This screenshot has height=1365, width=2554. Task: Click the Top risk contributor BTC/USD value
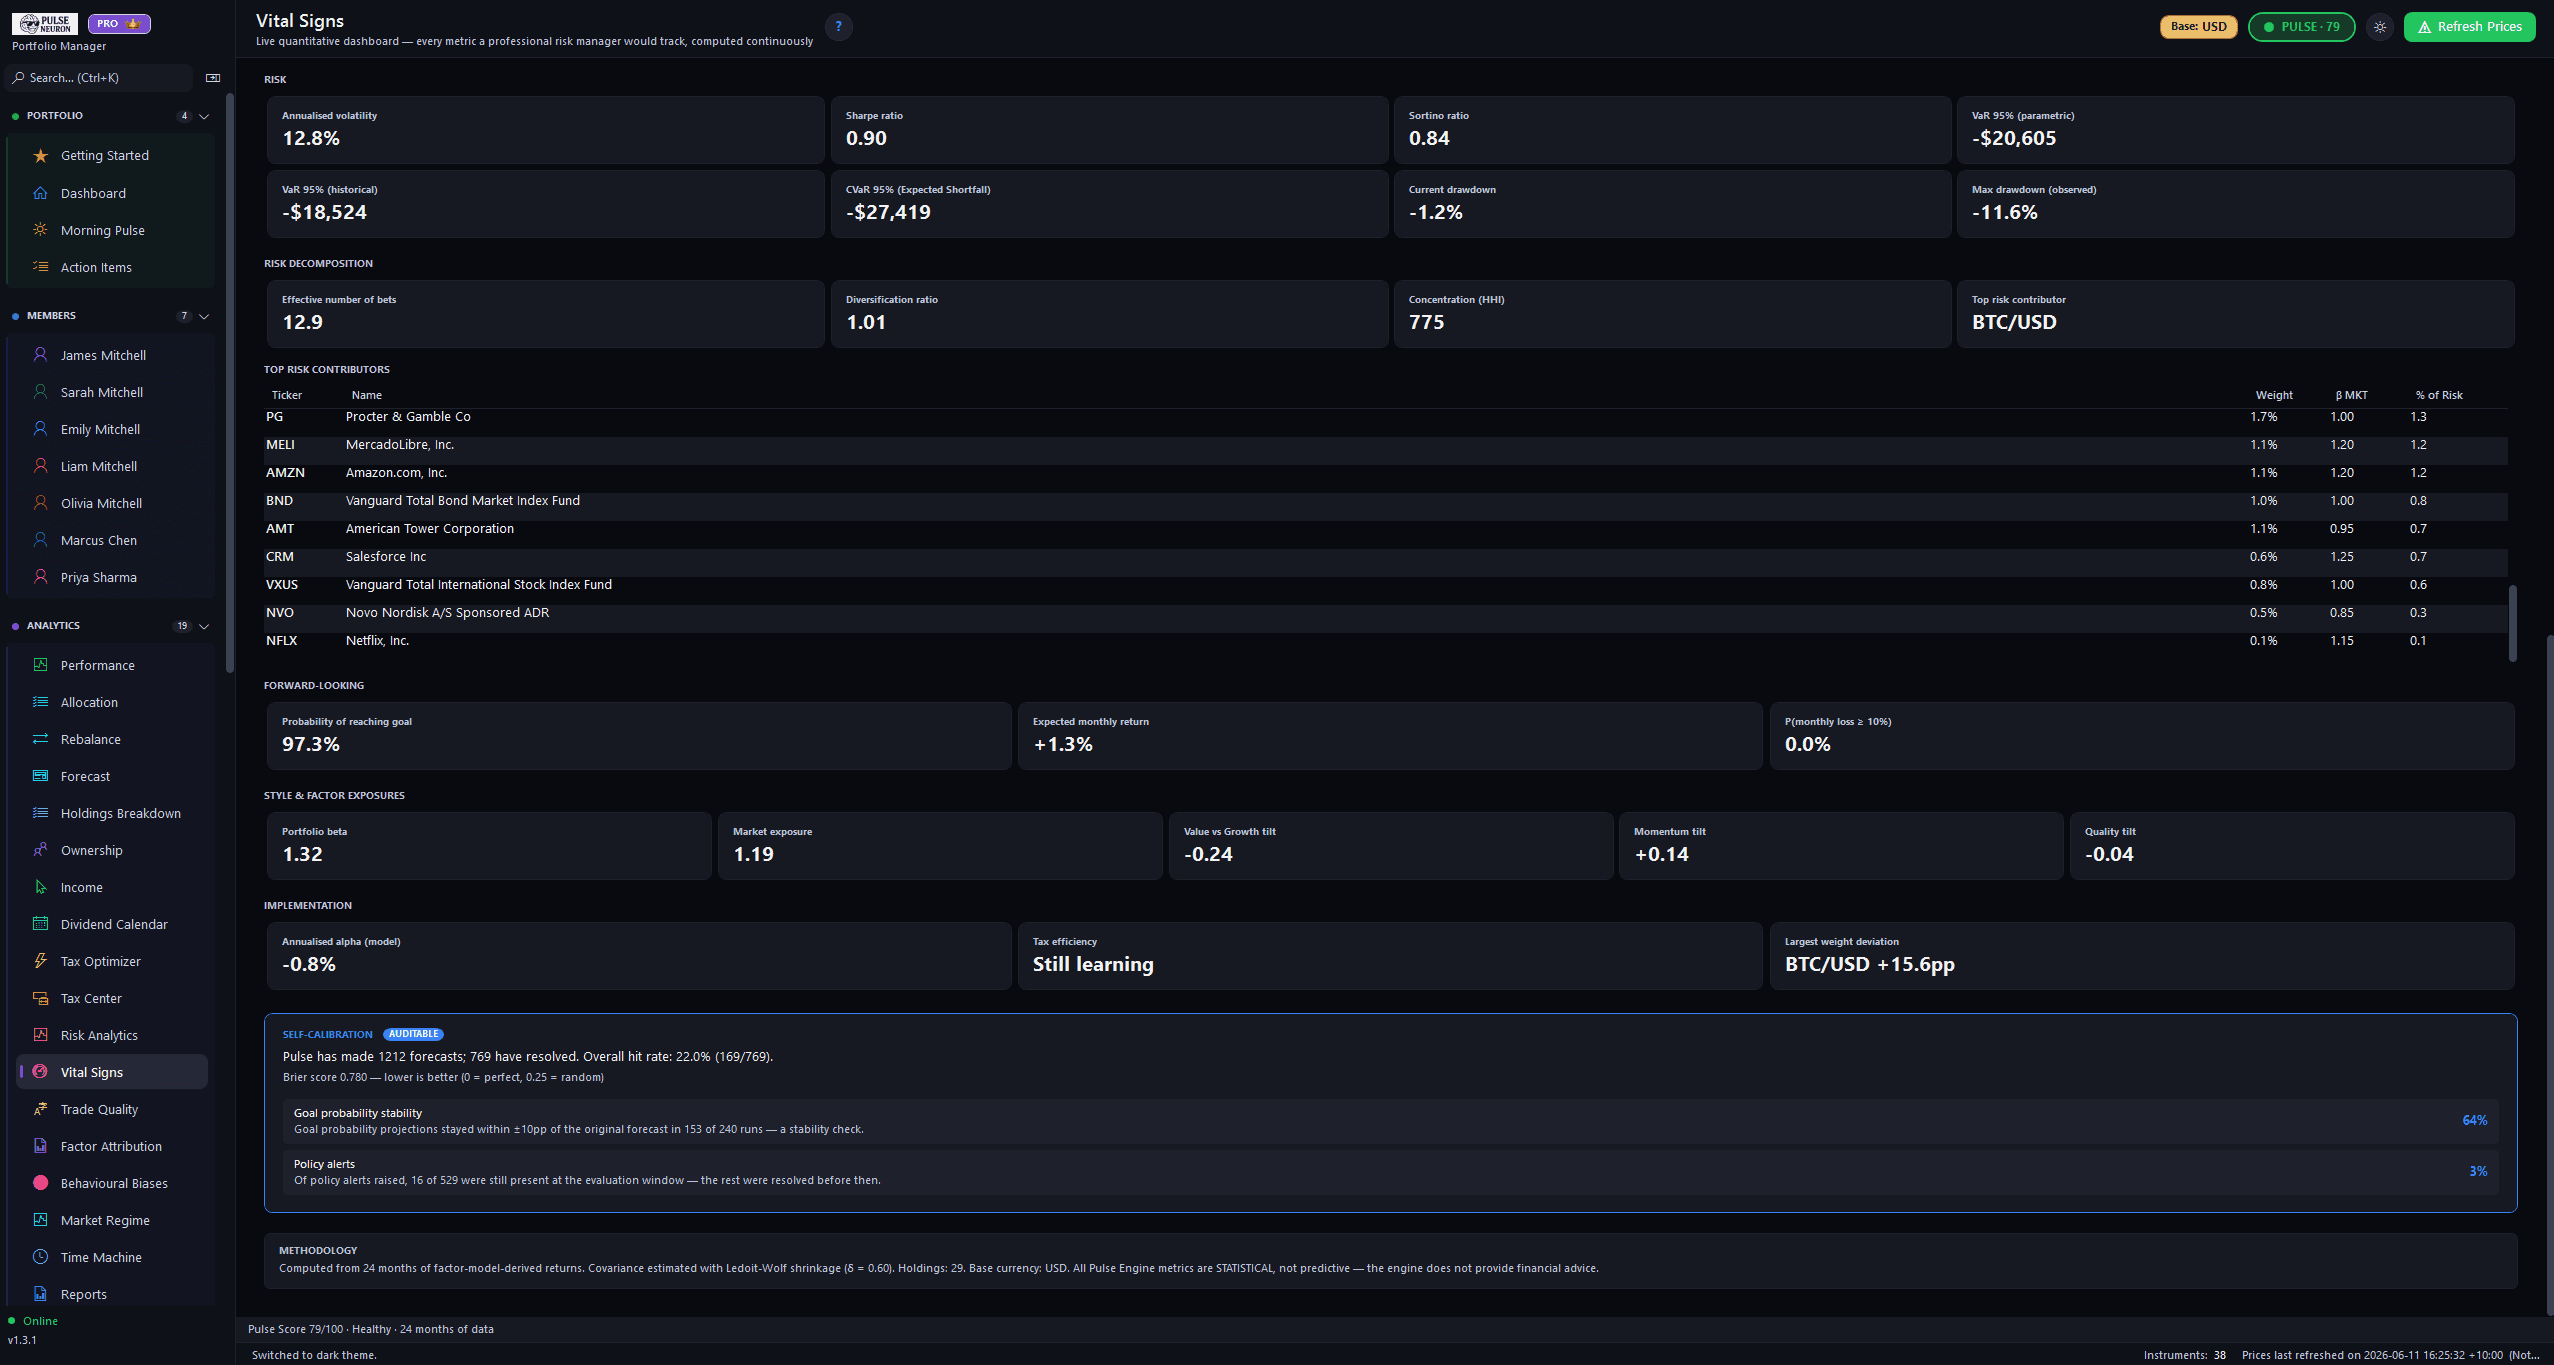click(2014, 322)
